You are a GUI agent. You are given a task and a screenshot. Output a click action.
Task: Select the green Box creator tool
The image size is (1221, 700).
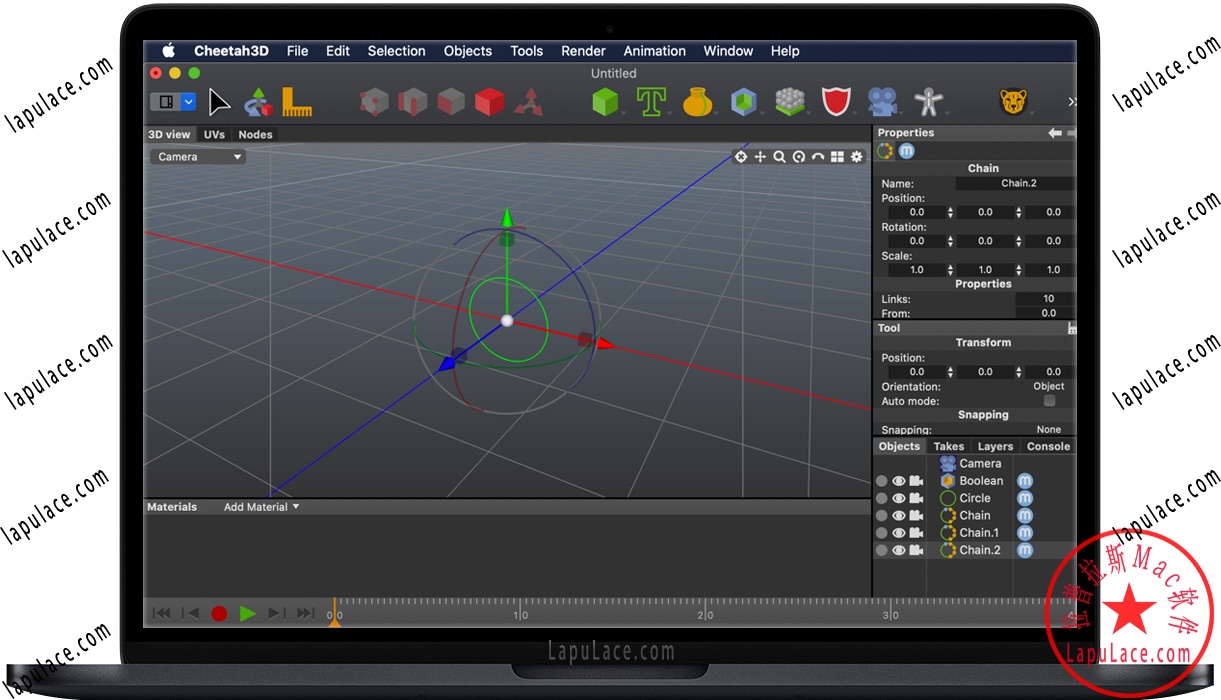605,101
